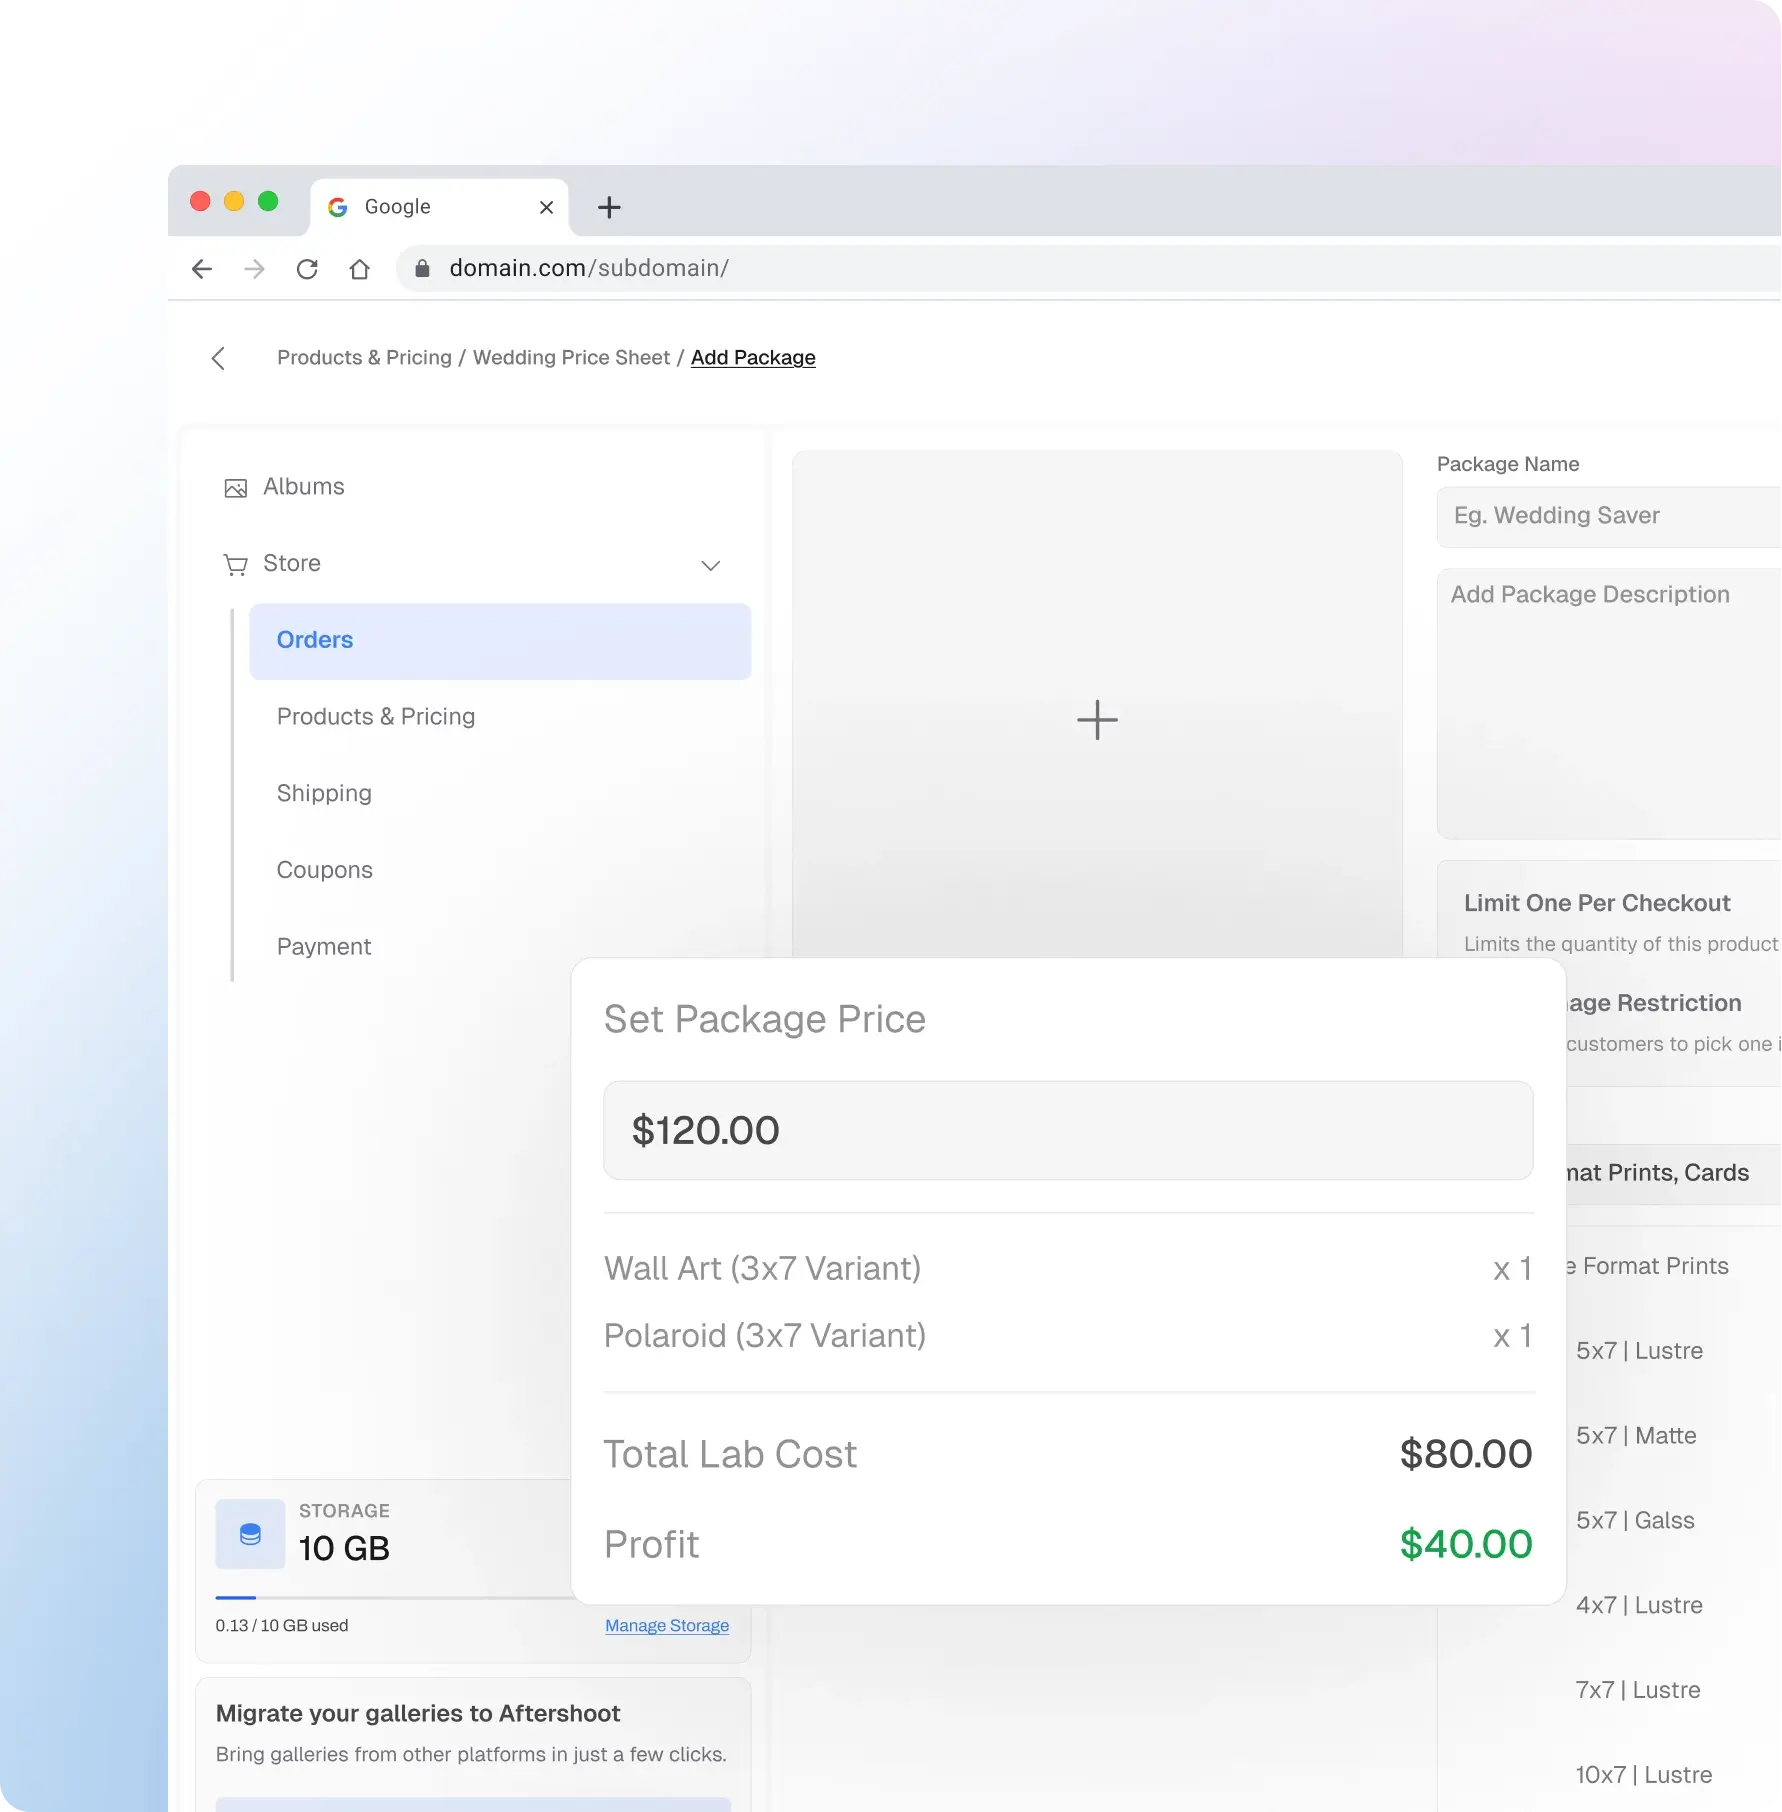Click the browser back arrow

click(x=202, y=269)
